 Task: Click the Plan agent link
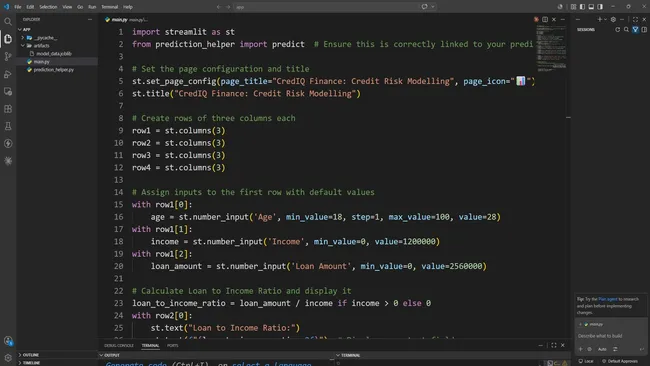(608, 299)
